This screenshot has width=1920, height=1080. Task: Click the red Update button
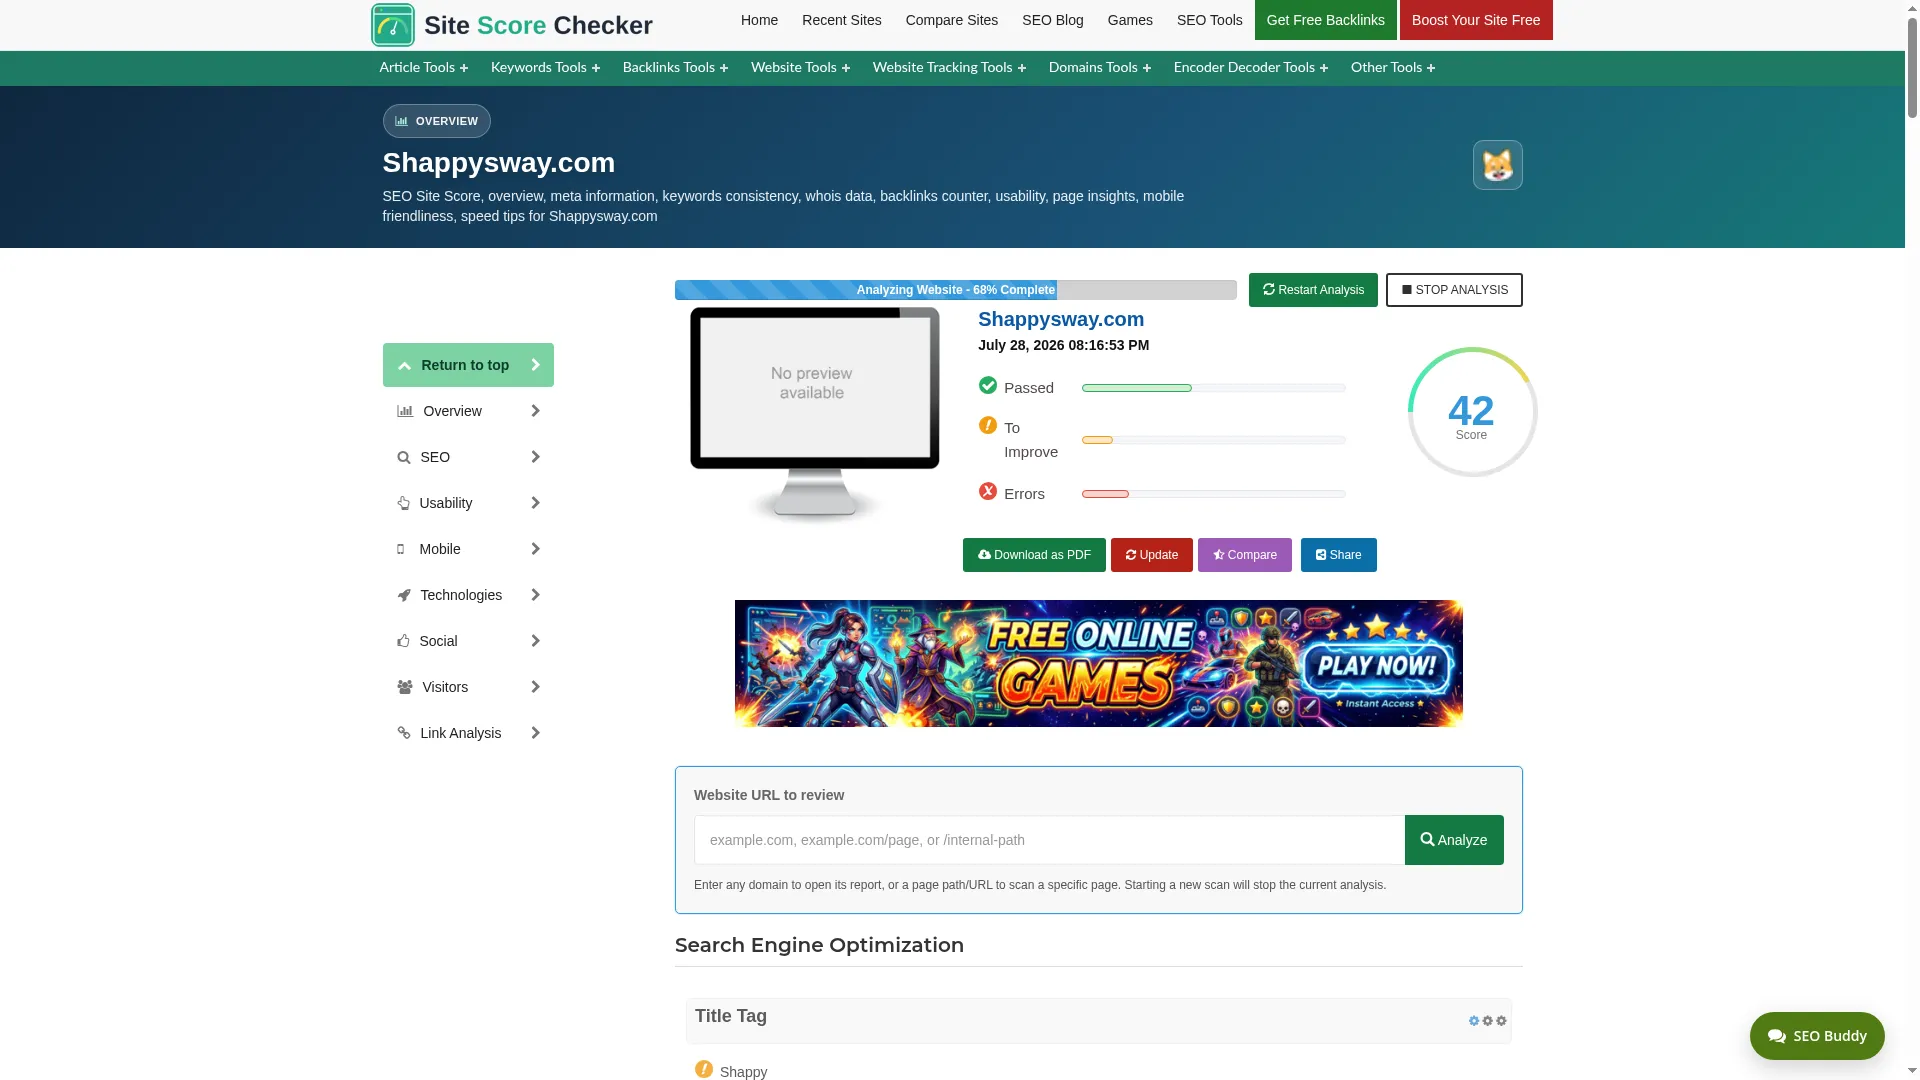[x=1151, y=555]
